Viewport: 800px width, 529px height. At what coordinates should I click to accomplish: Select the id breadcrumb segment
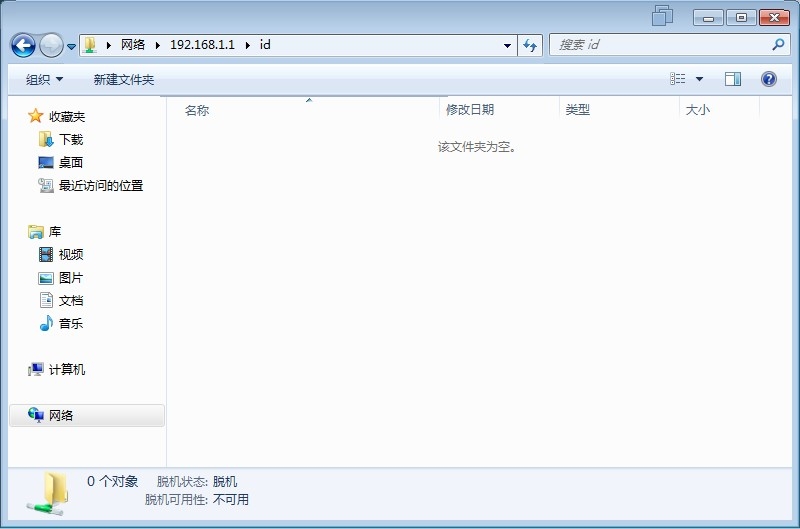tap(265, 45)
